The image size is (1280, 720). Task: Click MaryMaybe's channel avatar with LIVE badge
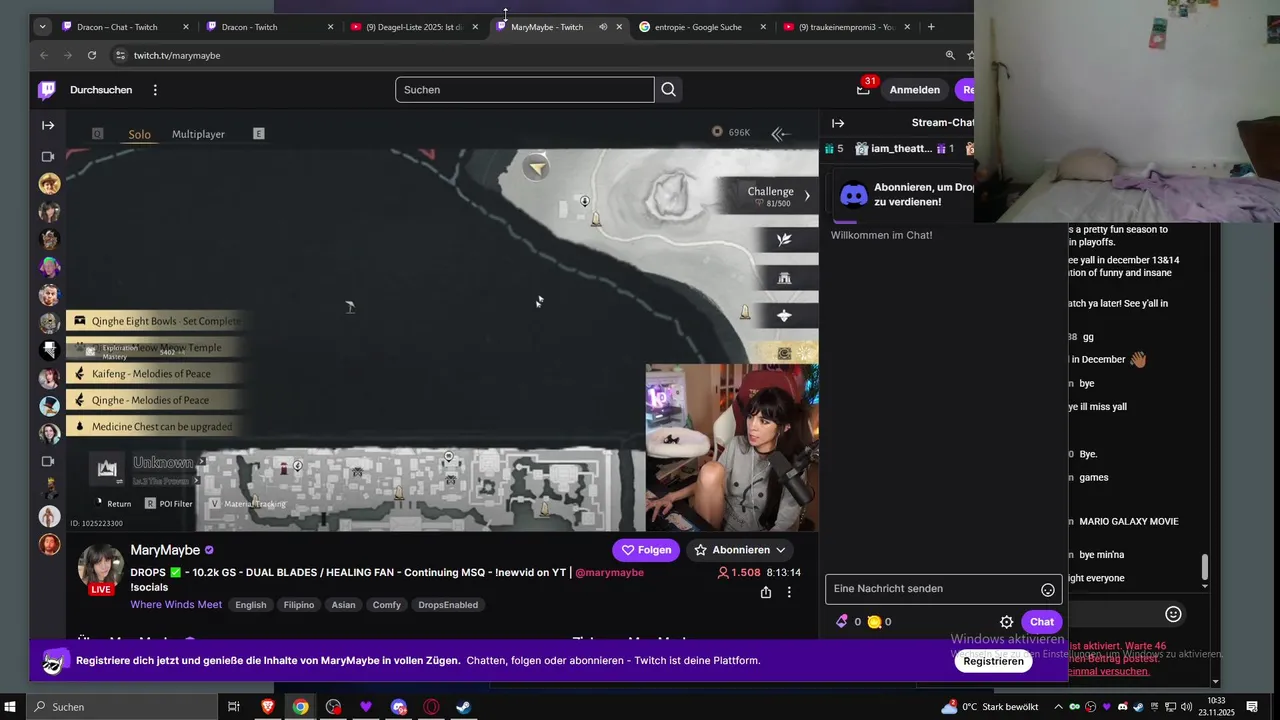tap(101, 570)
